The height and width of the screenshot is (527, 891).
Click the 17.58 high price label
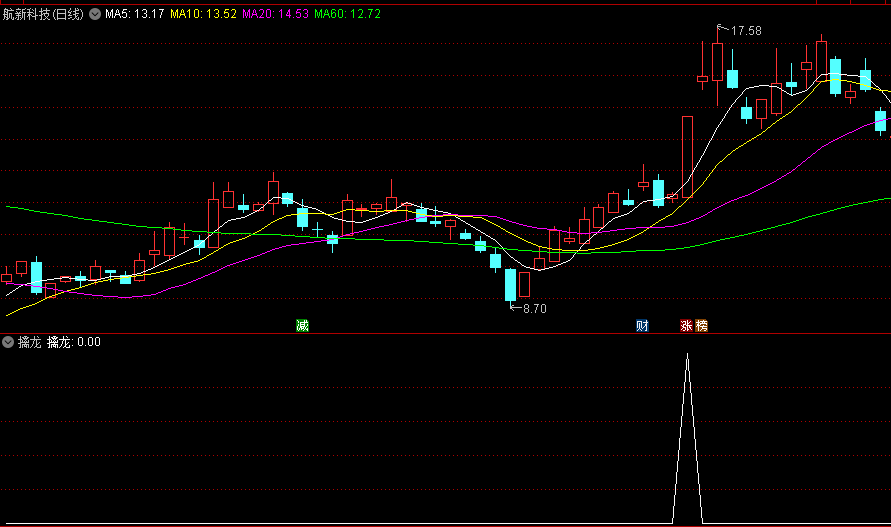point(746,31)
